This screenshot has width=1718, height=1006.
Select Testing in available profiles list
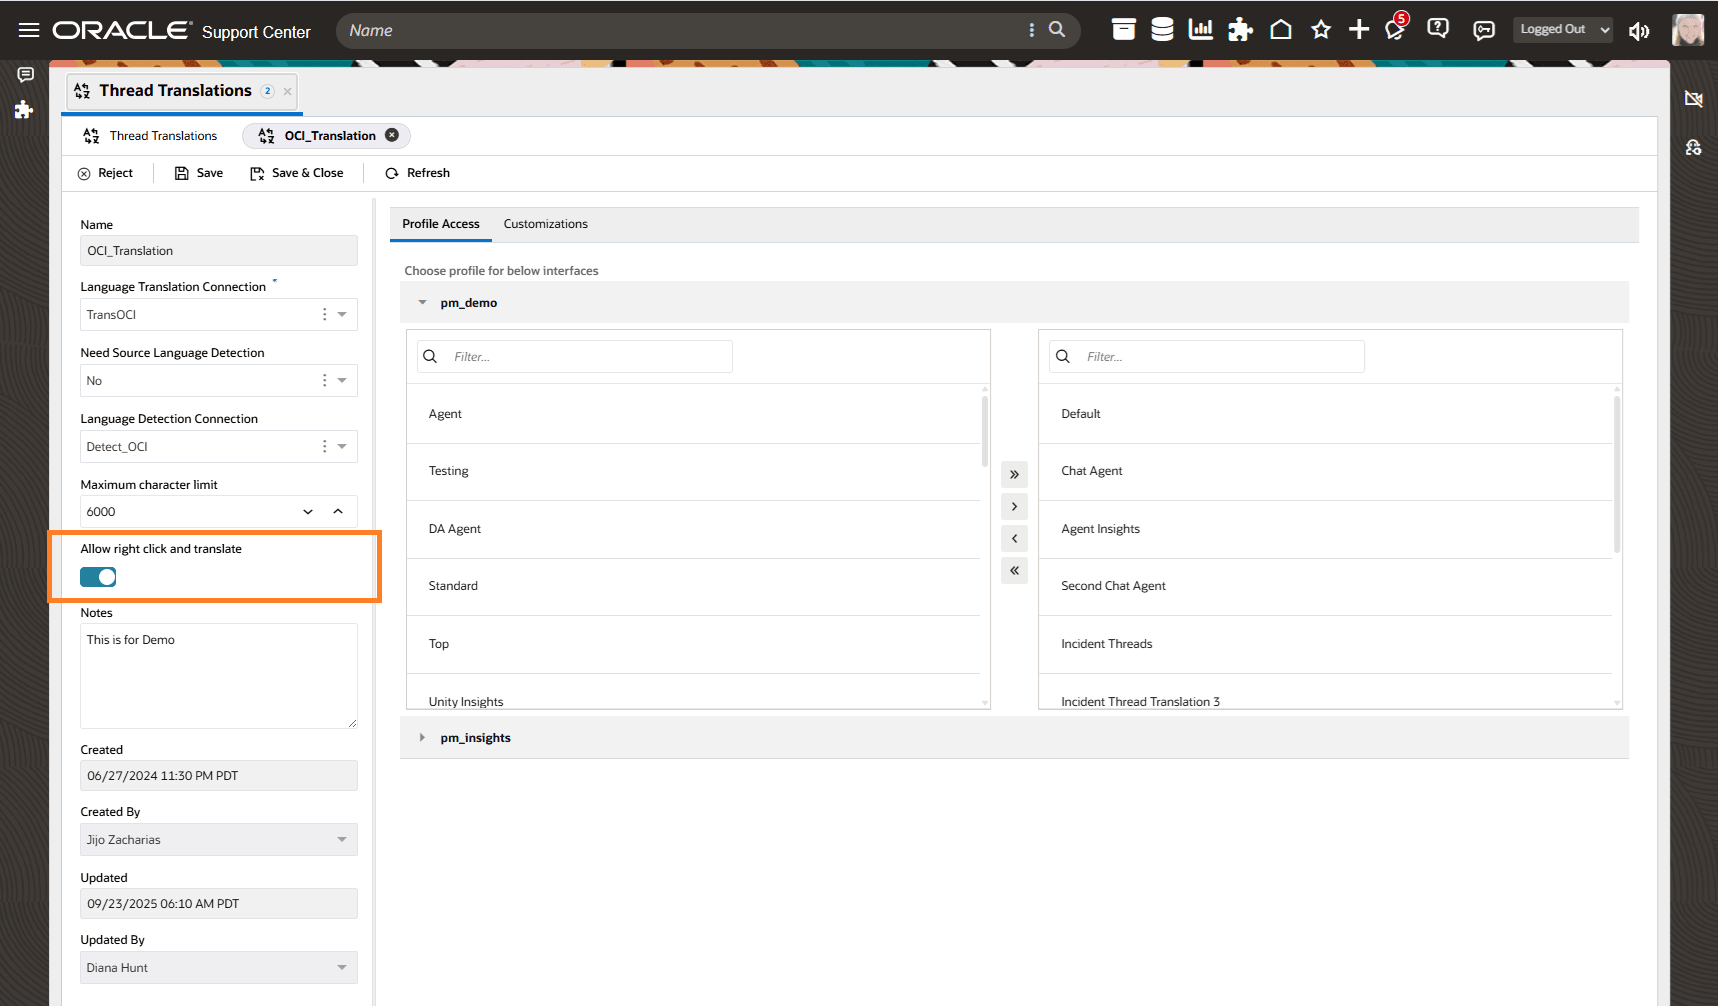point(693,471)
